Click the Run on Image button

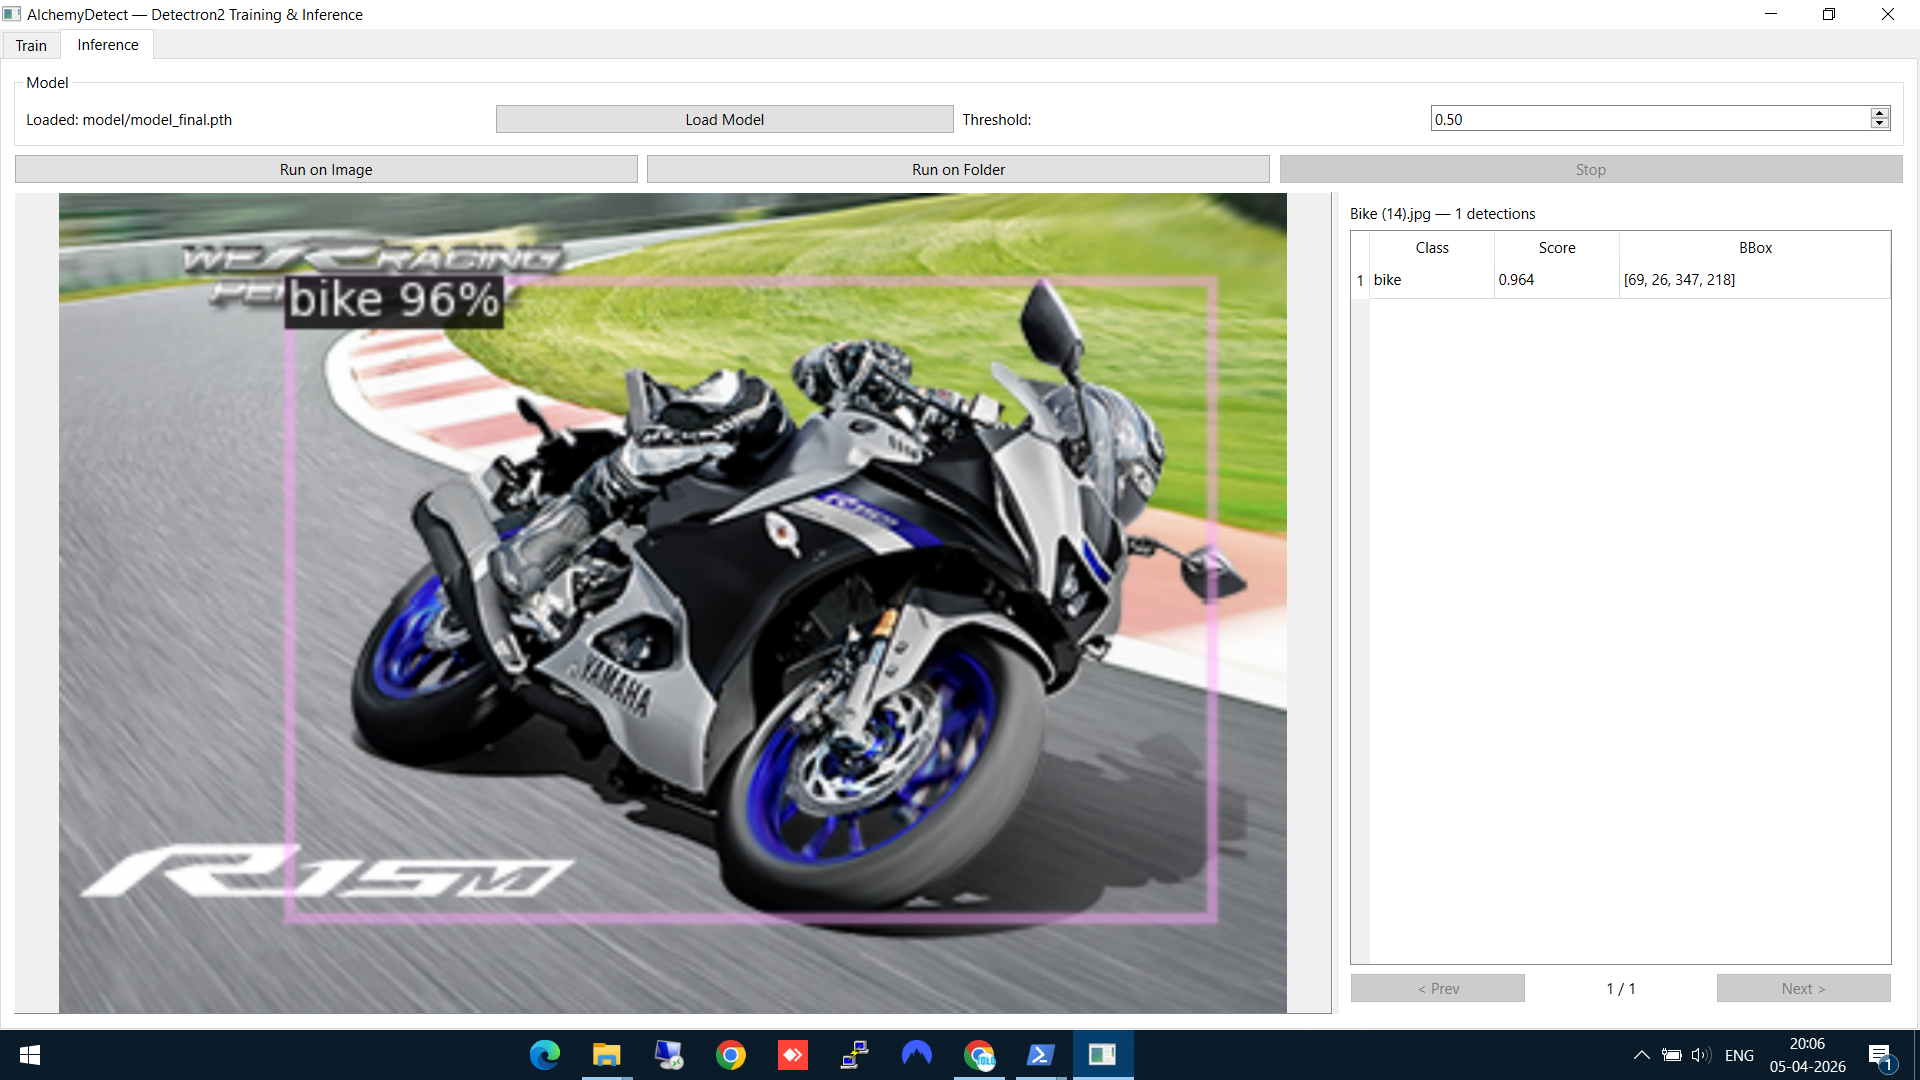coord(326,169)
